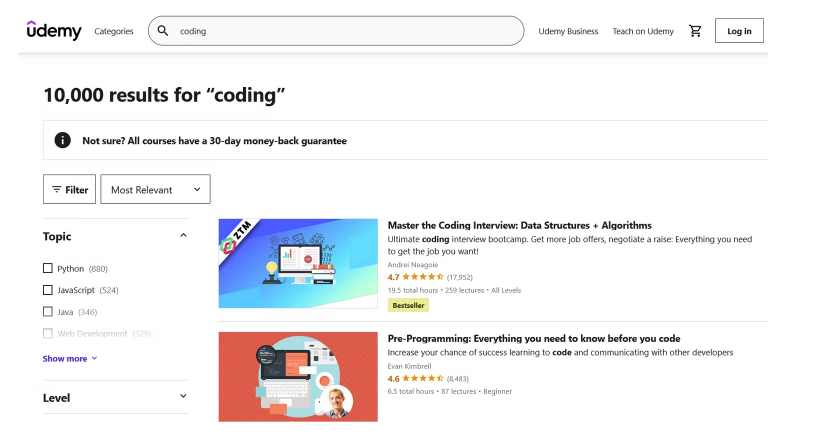The width and height of the screenshot is (816, 437).
Task: Open the shopping cart icon
Action: pos(695,31)
